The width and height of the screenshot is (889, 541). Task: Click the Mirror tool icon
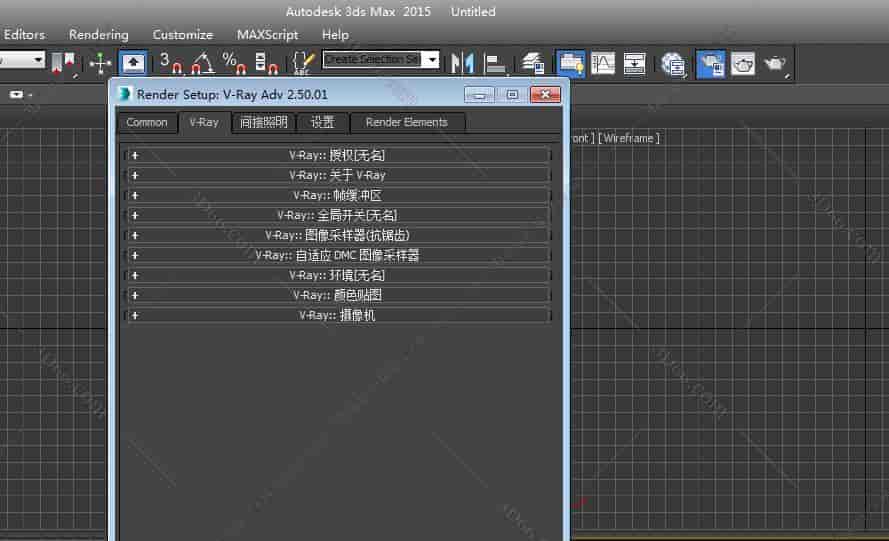[x=462, y=63]
